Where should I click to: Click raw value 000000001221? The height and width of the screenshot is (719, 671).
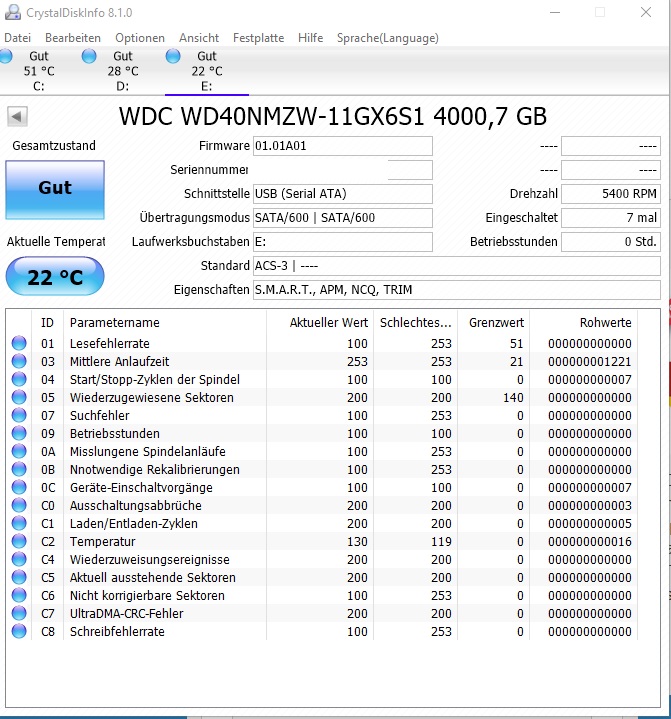pos(589,361)
